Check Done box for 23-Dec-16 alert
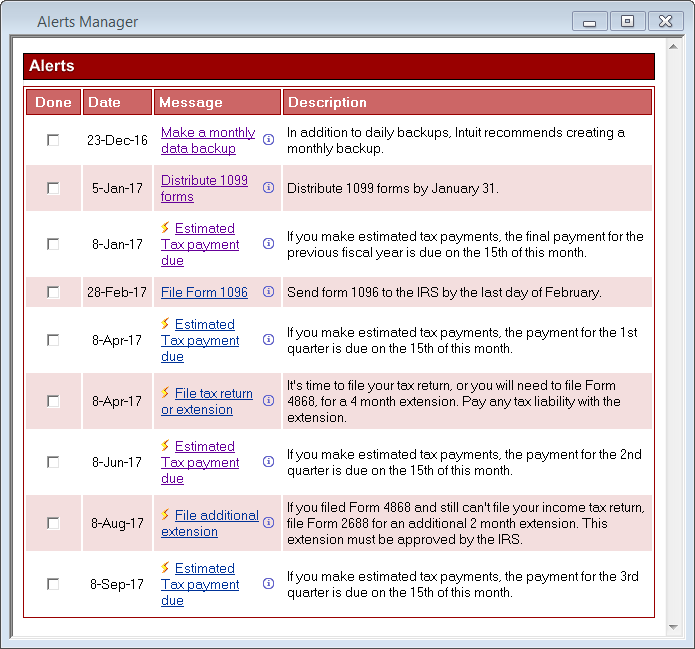 click(53, 140)
